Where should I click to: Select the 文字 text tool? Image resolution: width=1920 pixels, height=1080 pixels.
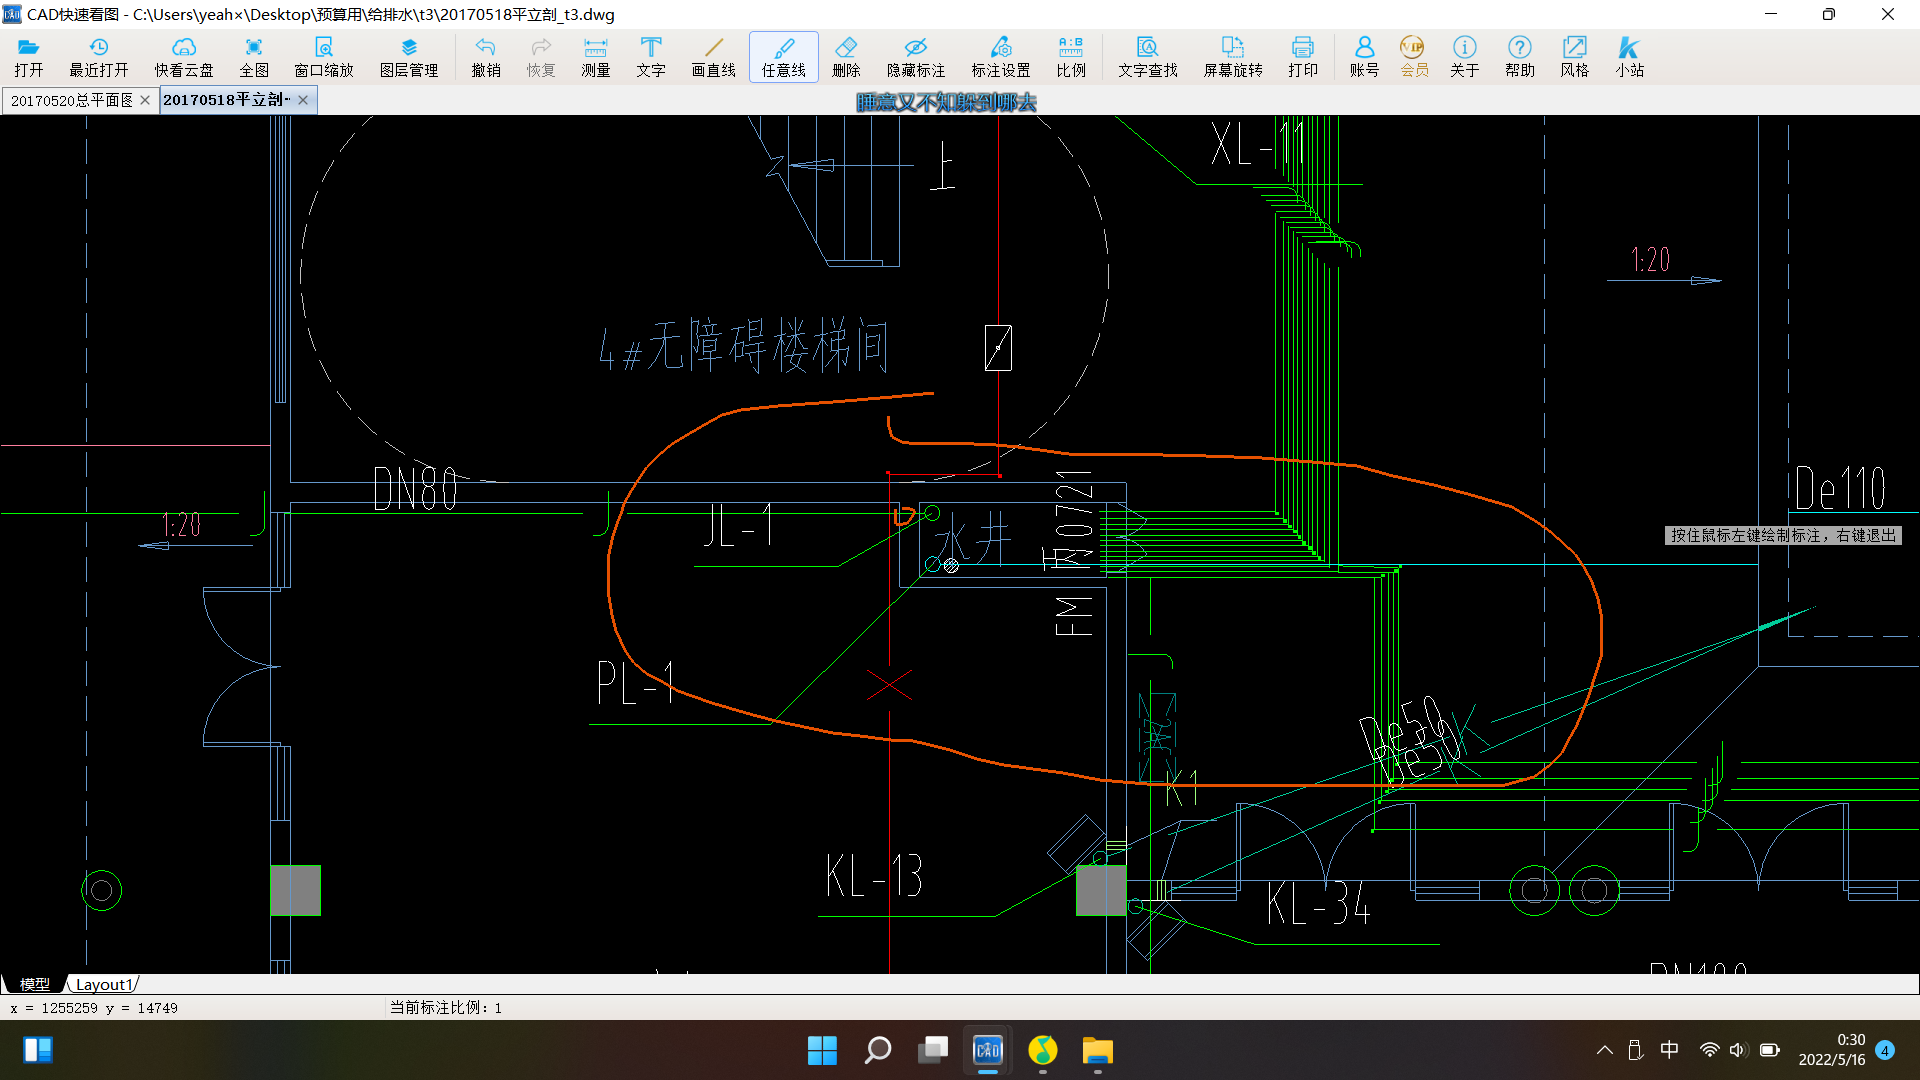point(651,57)
